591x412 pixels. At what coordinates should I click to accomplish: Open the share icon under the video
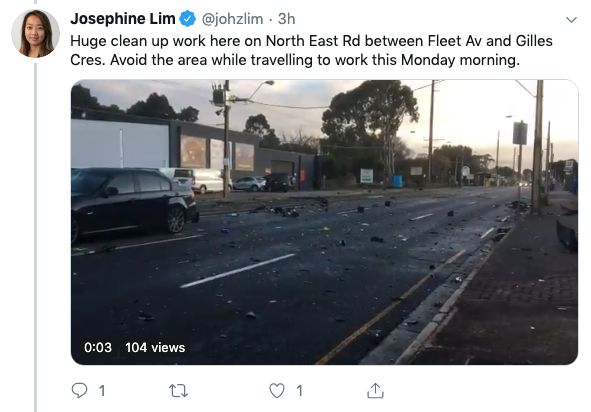[375, 391]
